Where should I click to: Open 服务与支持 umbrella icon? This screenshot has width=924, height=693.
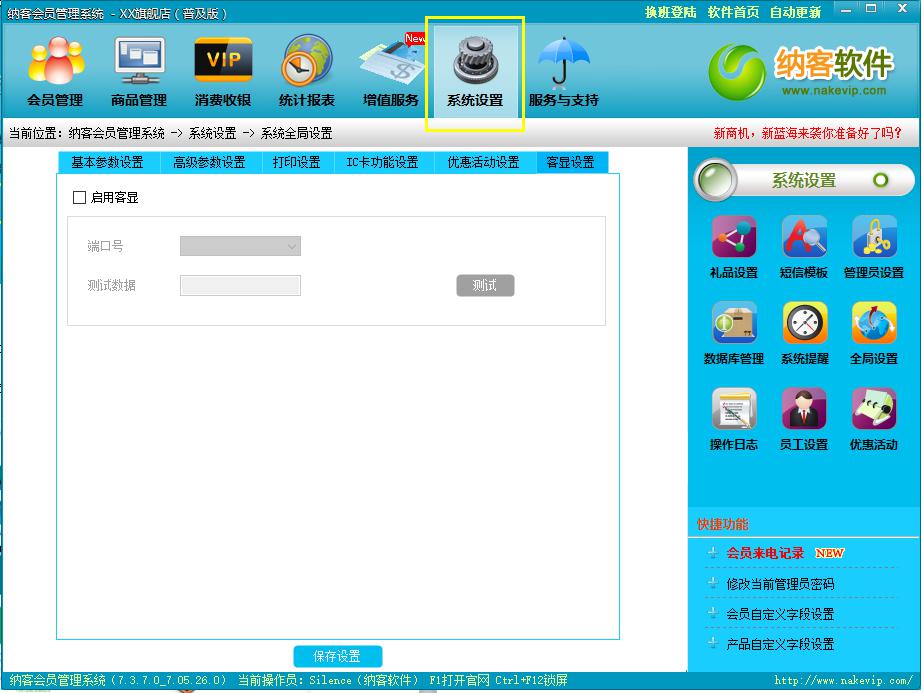tap(563, 72)
